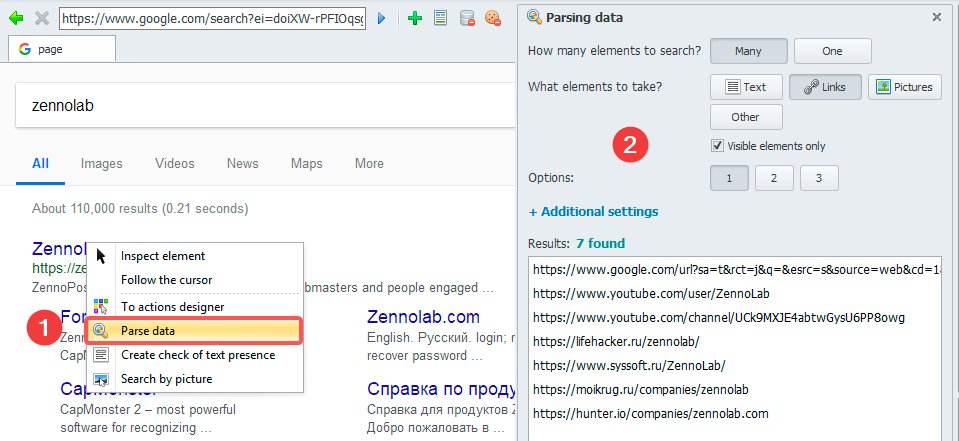Select Links as elements to take

tap(825, 87)
